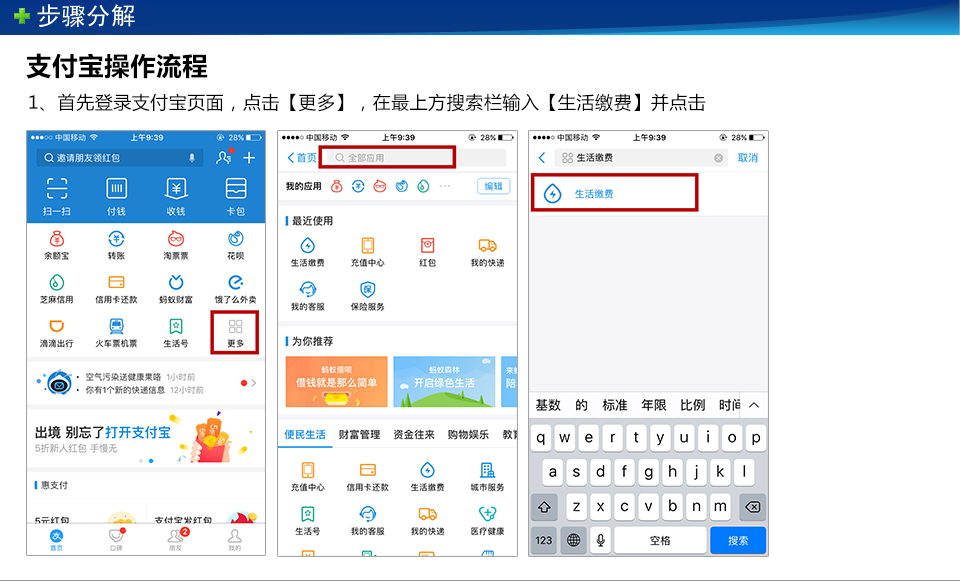This screenshot has height=581, width=960.
Task: Select the 财富管理 tab
Action: click(x=359, y=435)
